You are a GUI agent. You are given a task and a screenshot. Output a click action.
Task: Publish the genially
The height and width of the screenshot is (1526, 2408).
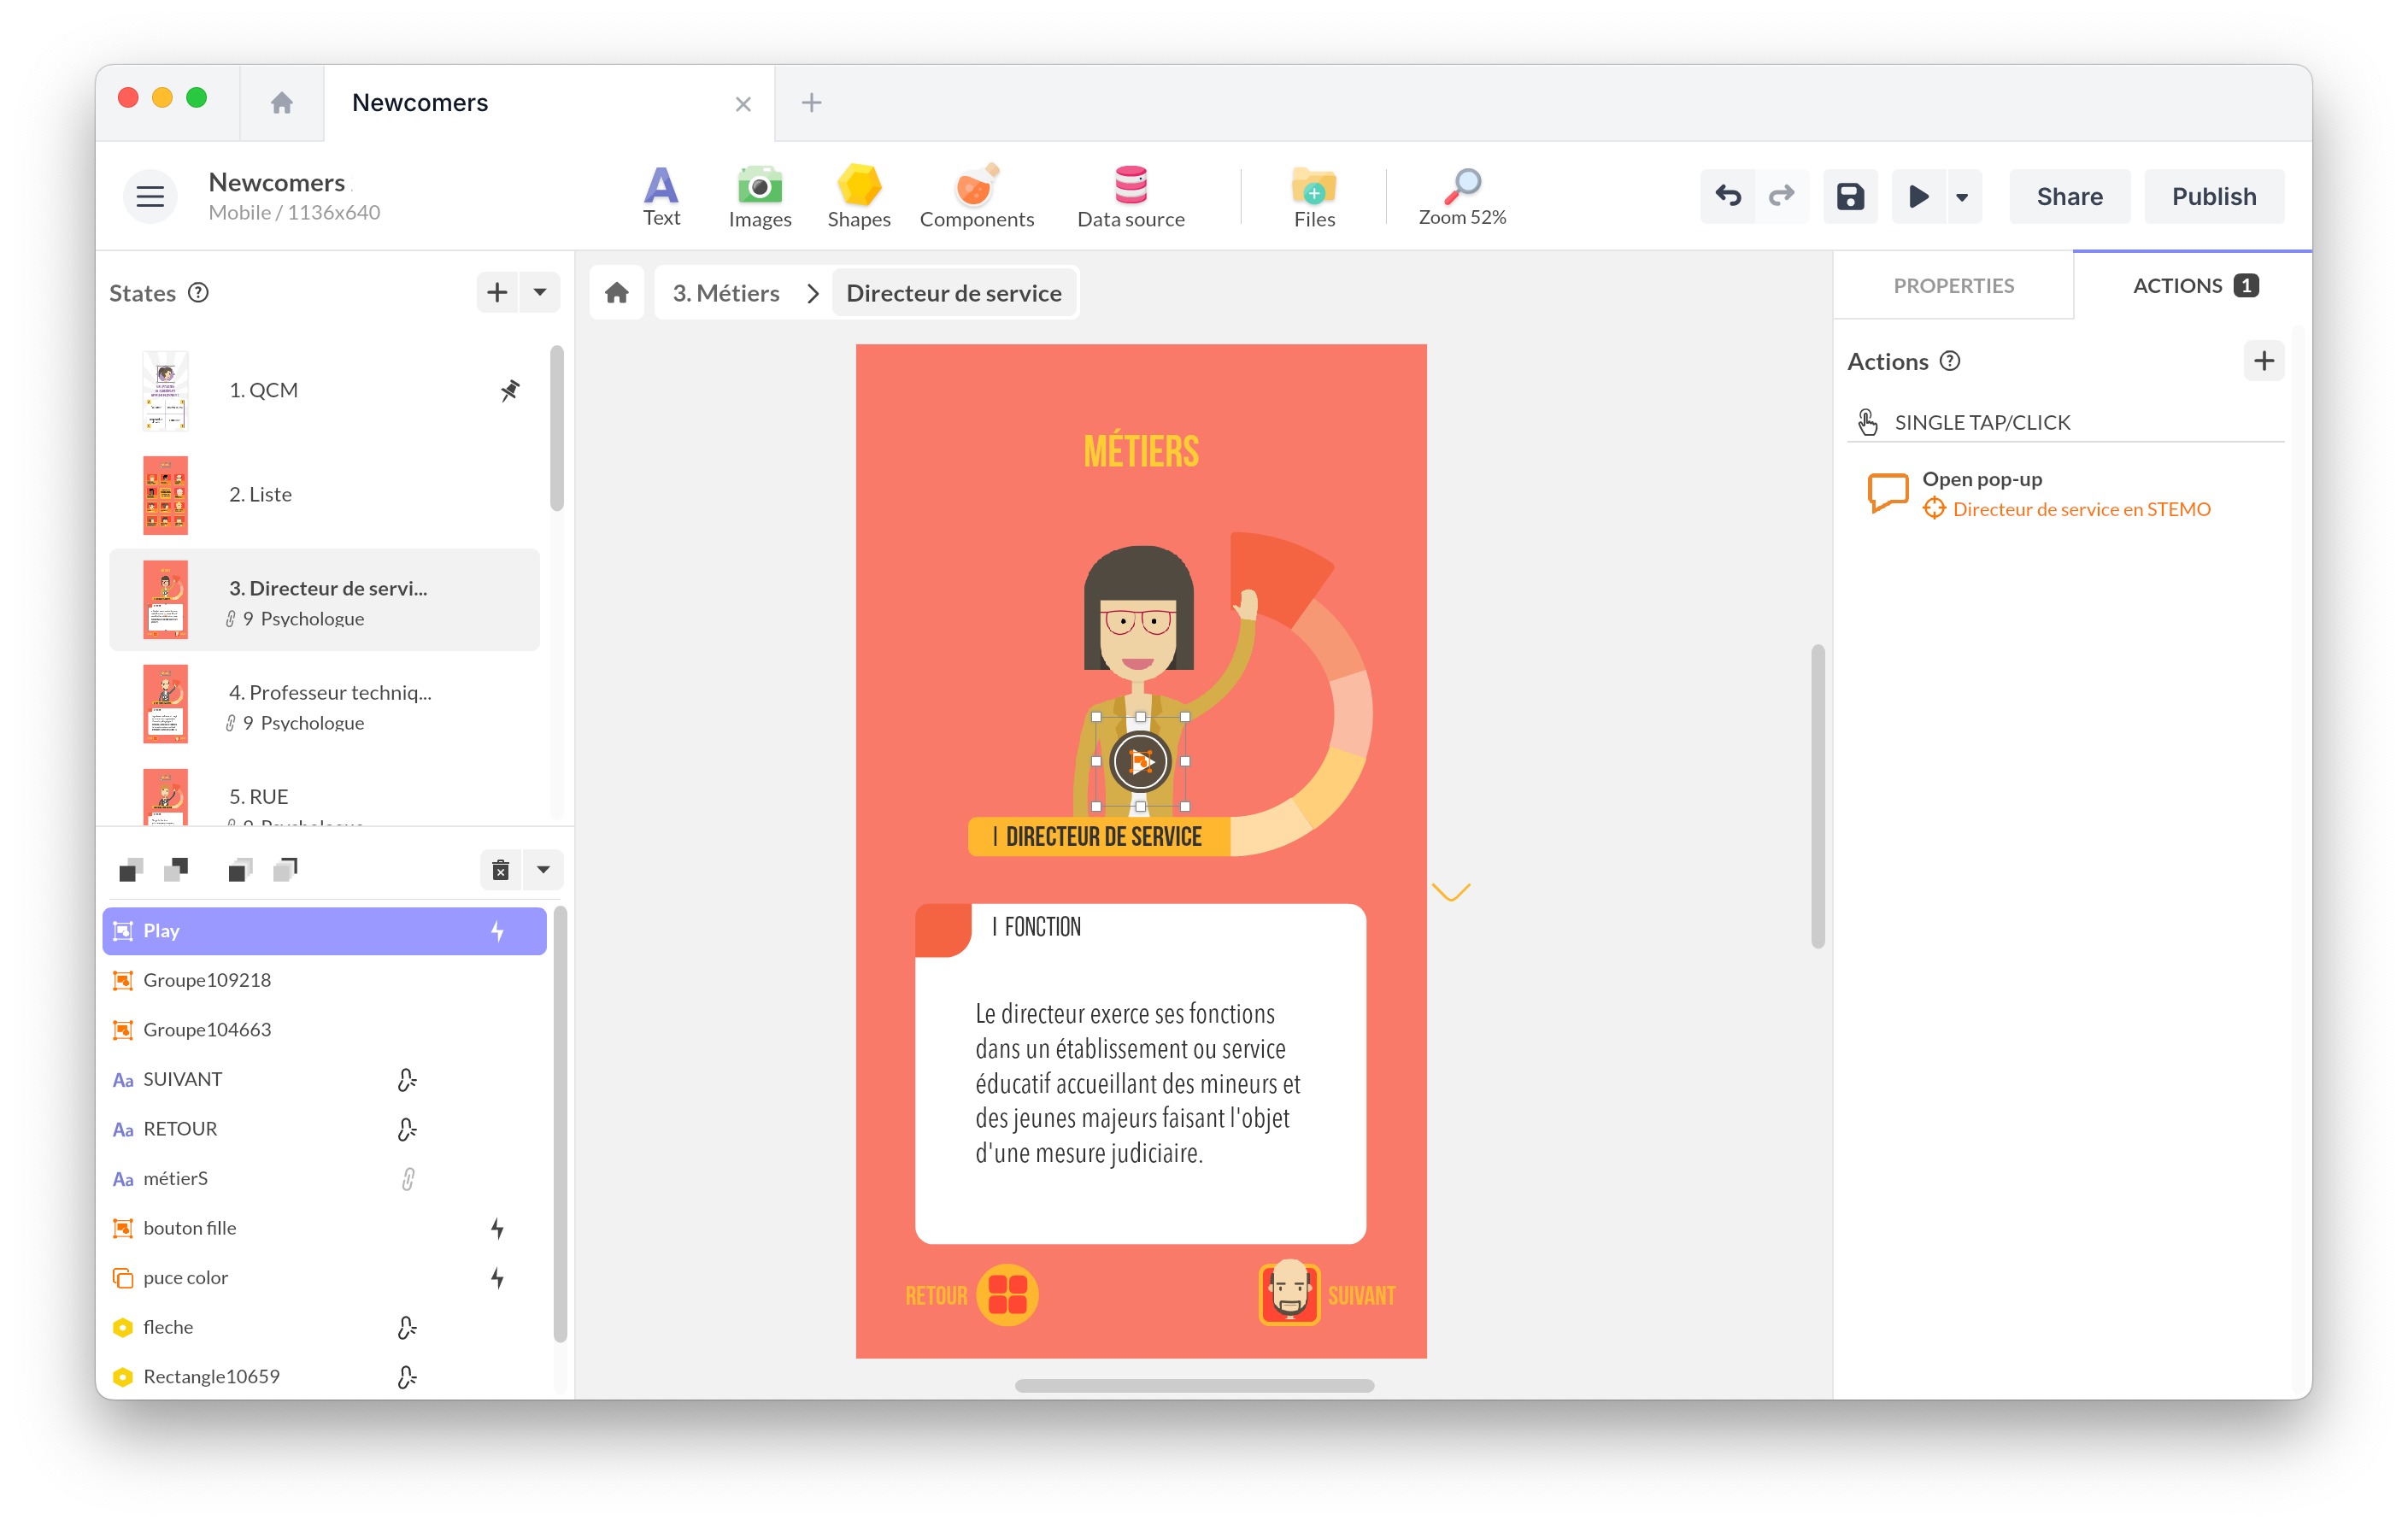click(x=2213, y=196)
